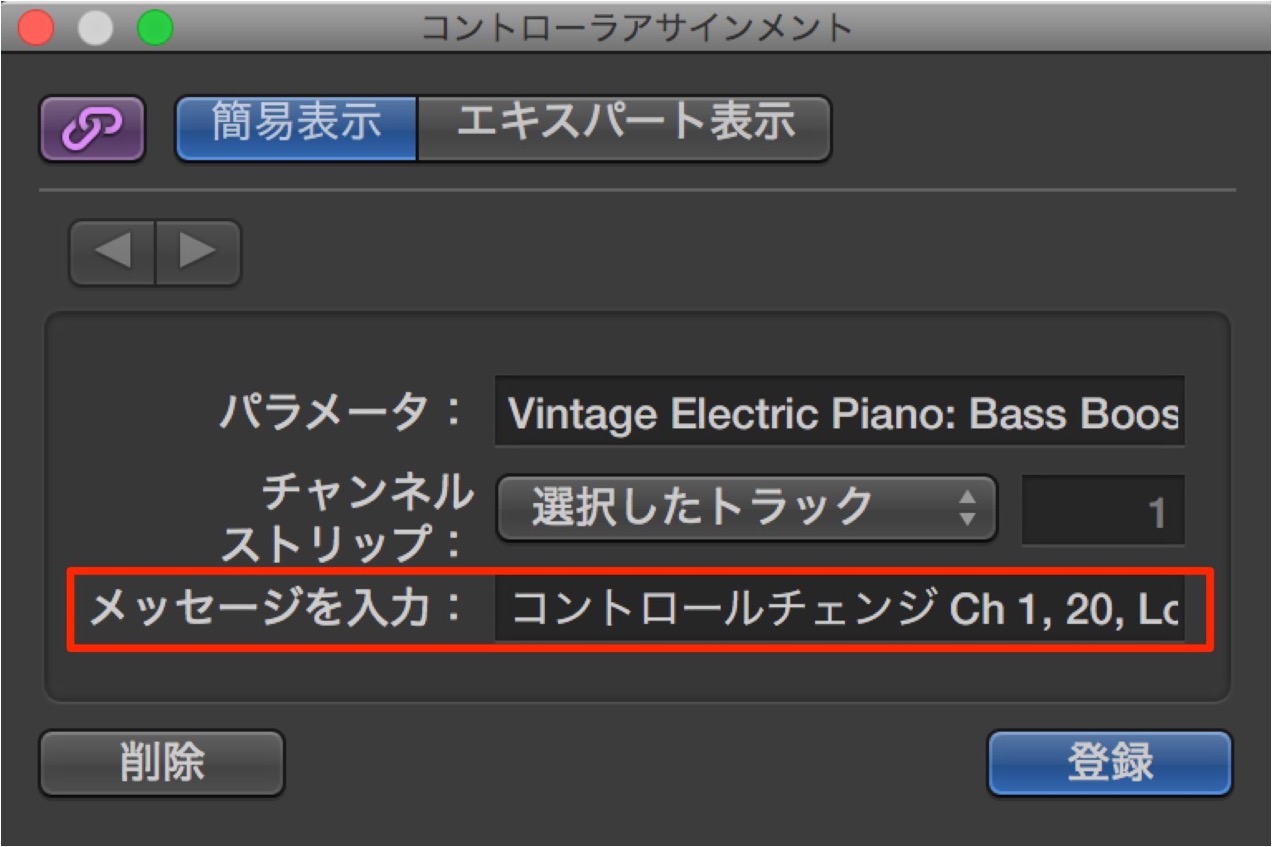Select the メッセージを入力 field コントロールチェンジ

840,608
